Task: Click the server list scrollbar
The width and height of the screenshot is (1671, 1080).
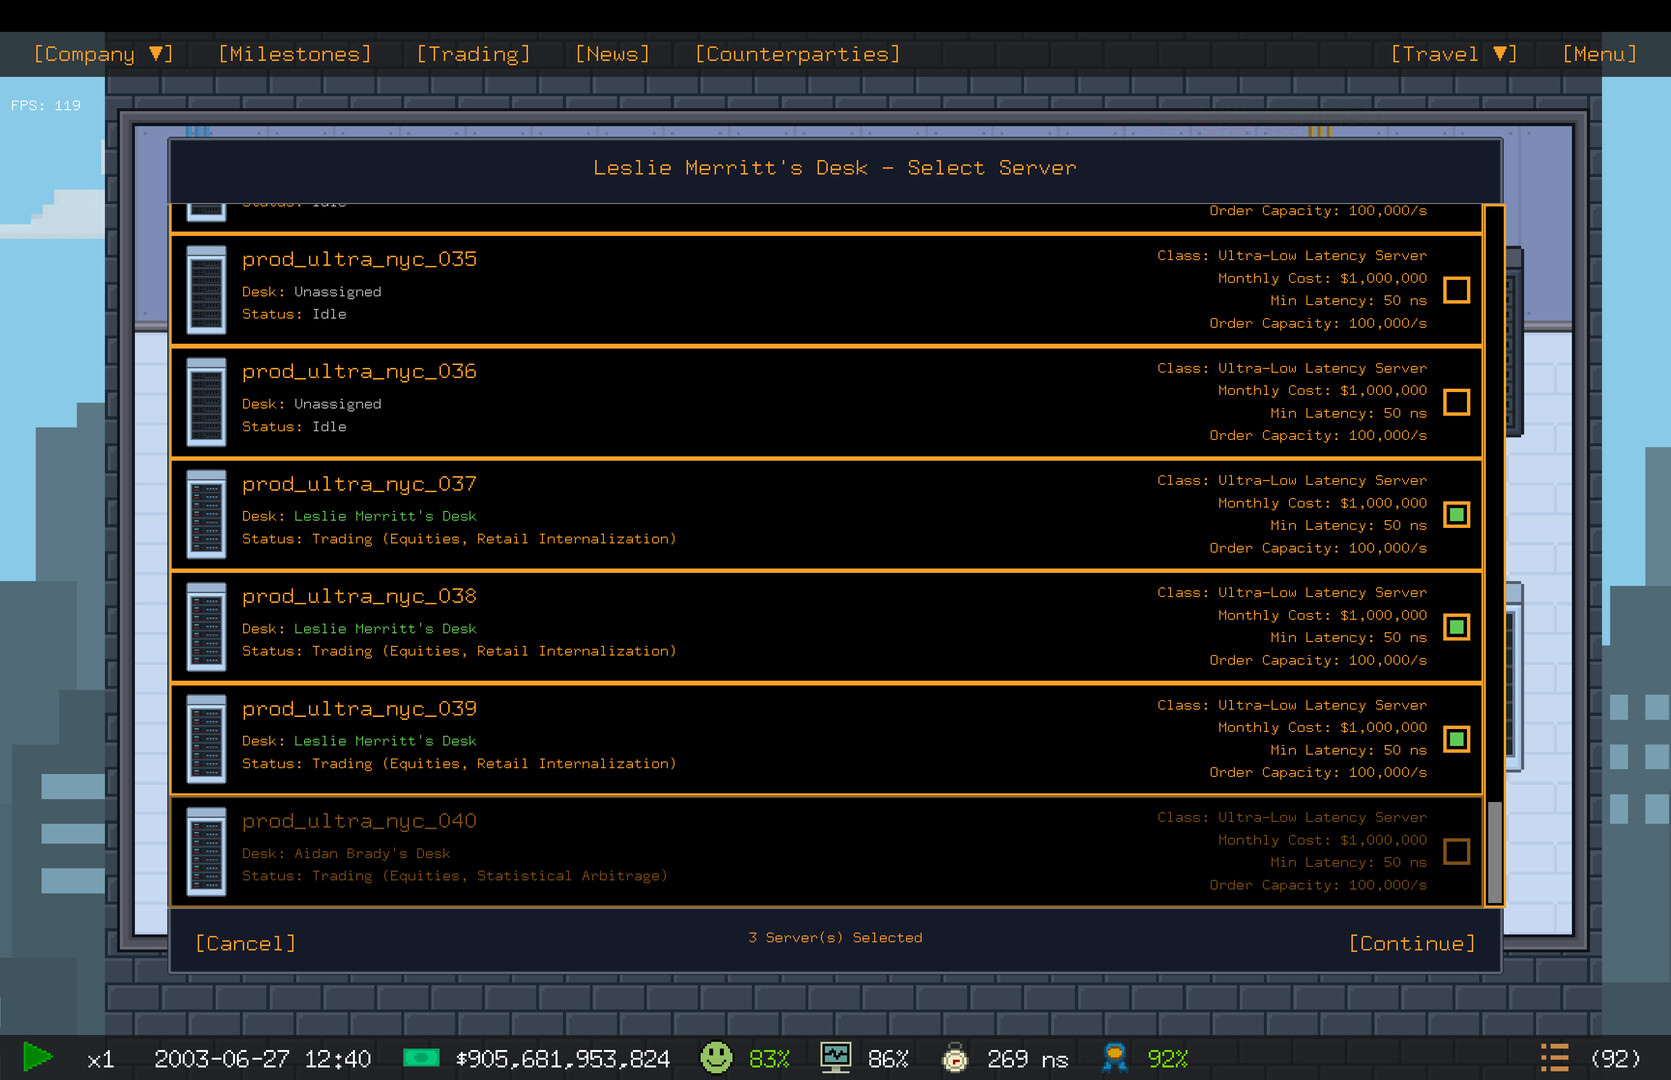Action: (1494, 850)
